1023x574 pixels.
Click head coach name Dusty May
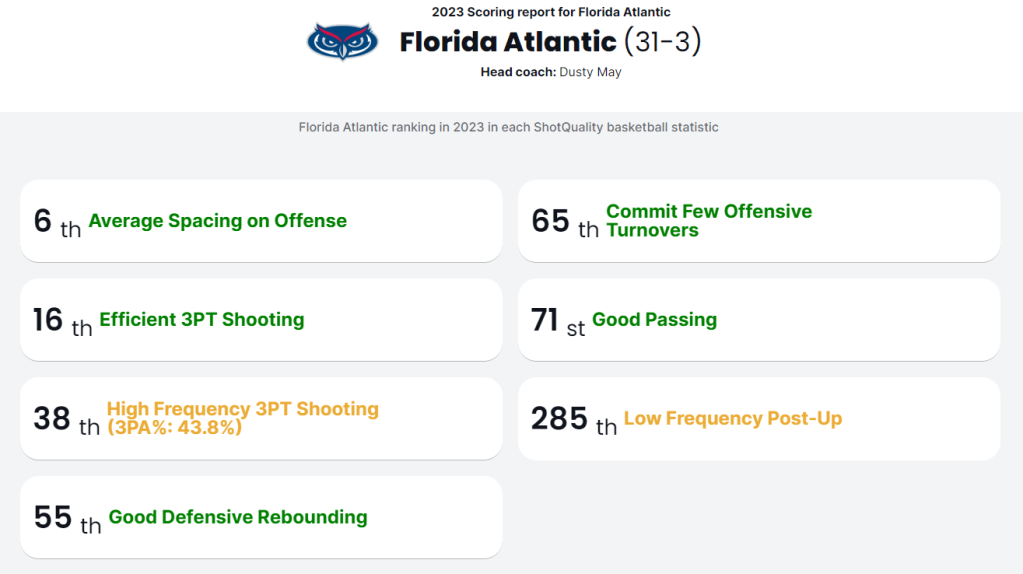(x=590, y=72)
